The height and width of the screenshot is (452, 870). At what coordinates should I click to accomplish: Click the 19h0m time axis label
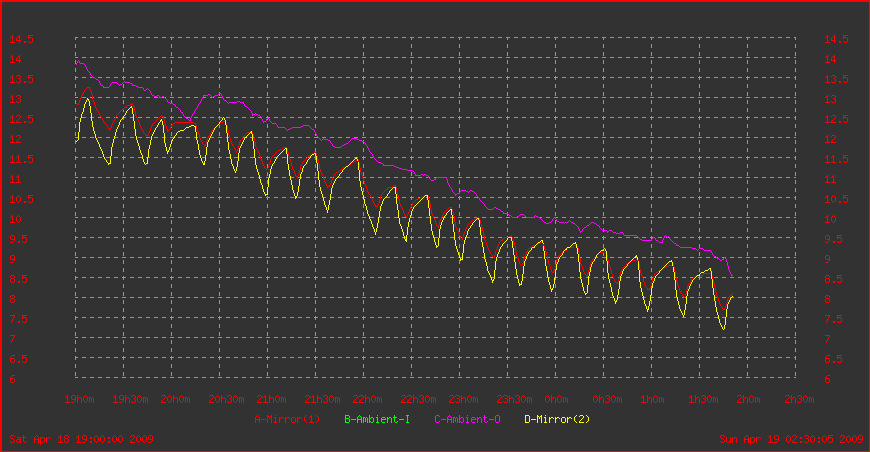pyautogui.click(x=79, y=399)
